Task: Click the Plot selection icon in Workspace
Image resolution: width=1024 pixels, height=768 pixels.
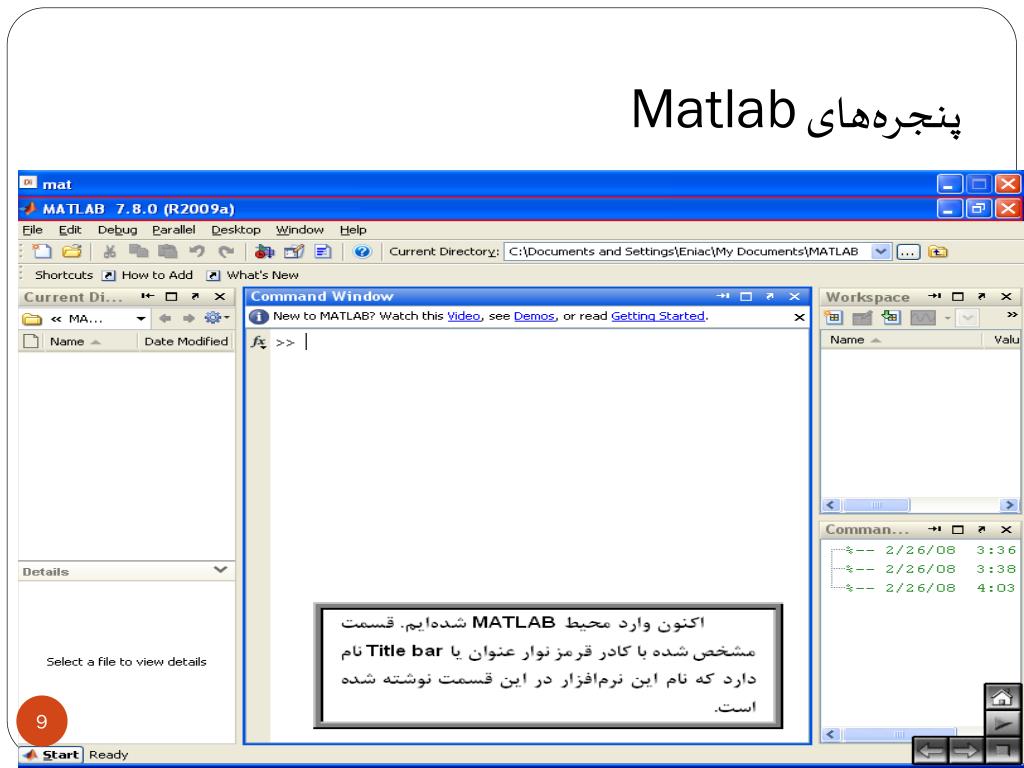Action: [923, 318]
